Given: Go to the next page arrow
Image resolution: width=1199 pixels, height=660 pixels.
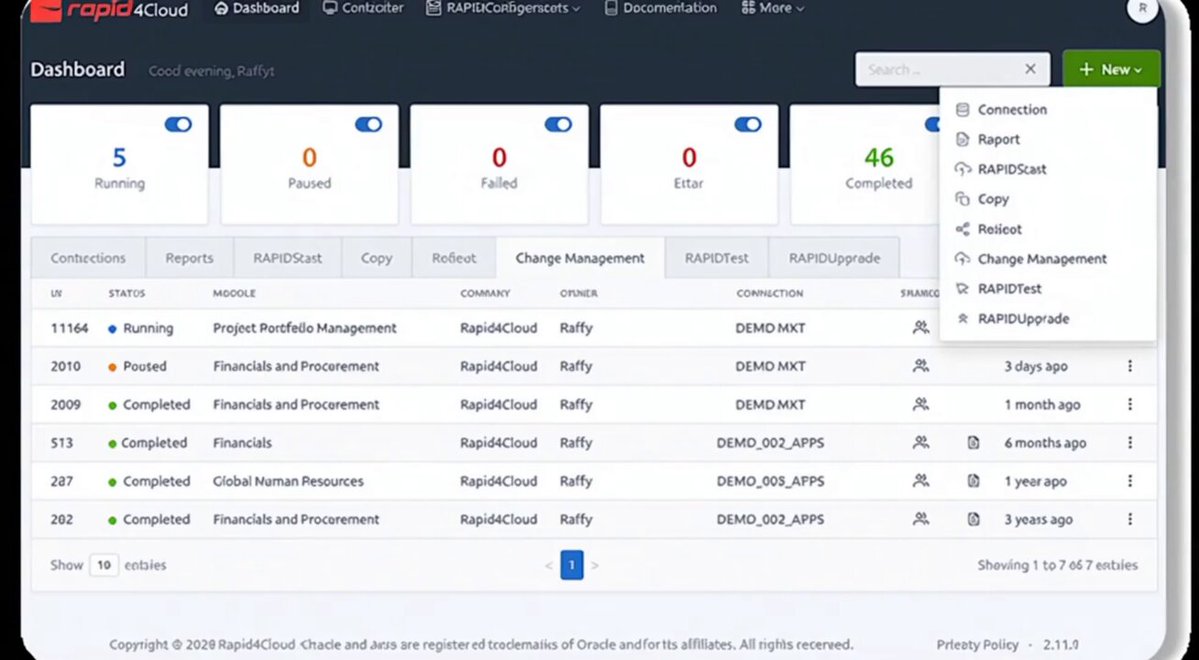Looking at the screenshot, I should (595, 565).
